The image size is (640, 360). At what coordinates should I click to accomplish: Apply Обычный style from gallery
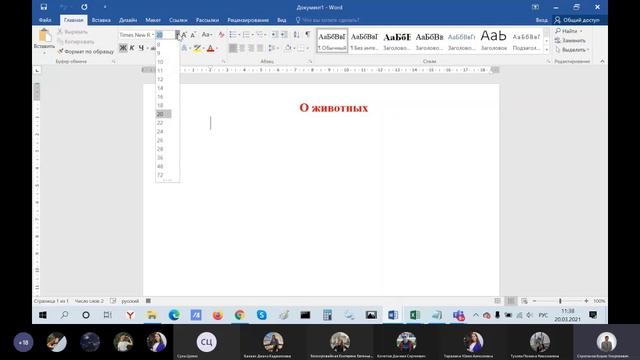pos(332,40)
